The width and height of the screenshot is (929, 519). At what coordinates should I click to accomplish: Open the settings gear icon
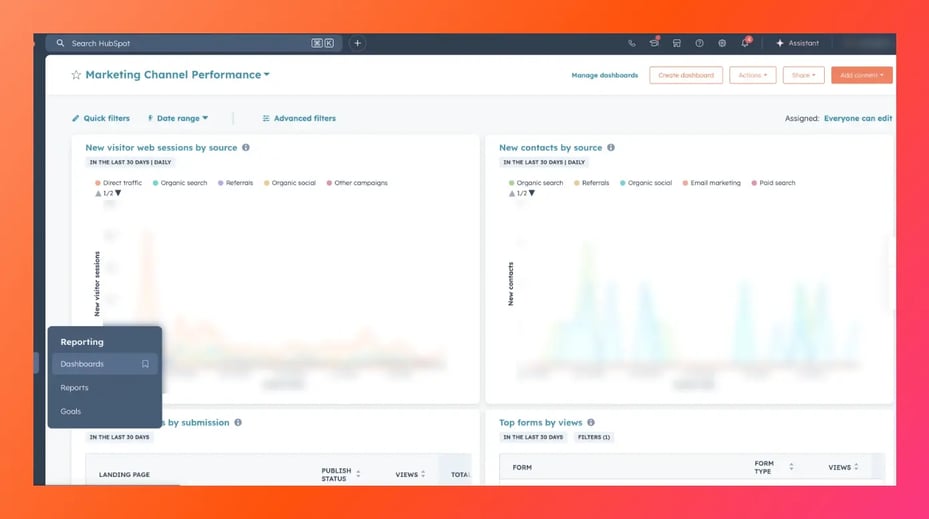[722, 43]
